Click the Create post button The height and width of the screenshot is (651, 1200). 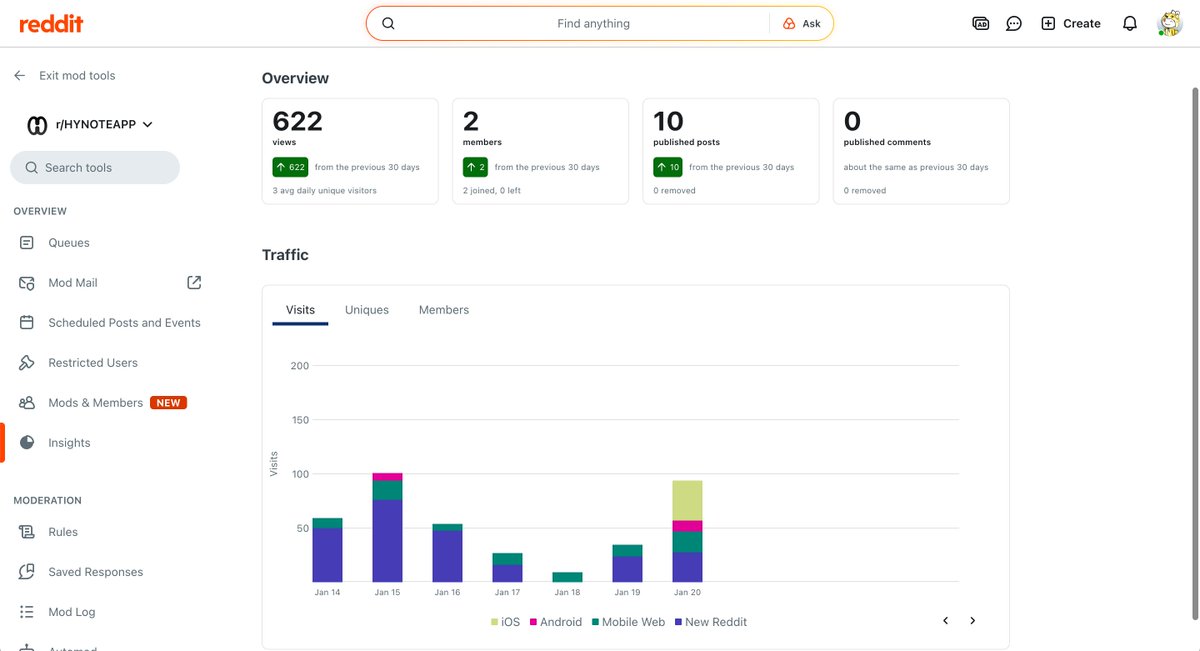(x=1070, y=23)
